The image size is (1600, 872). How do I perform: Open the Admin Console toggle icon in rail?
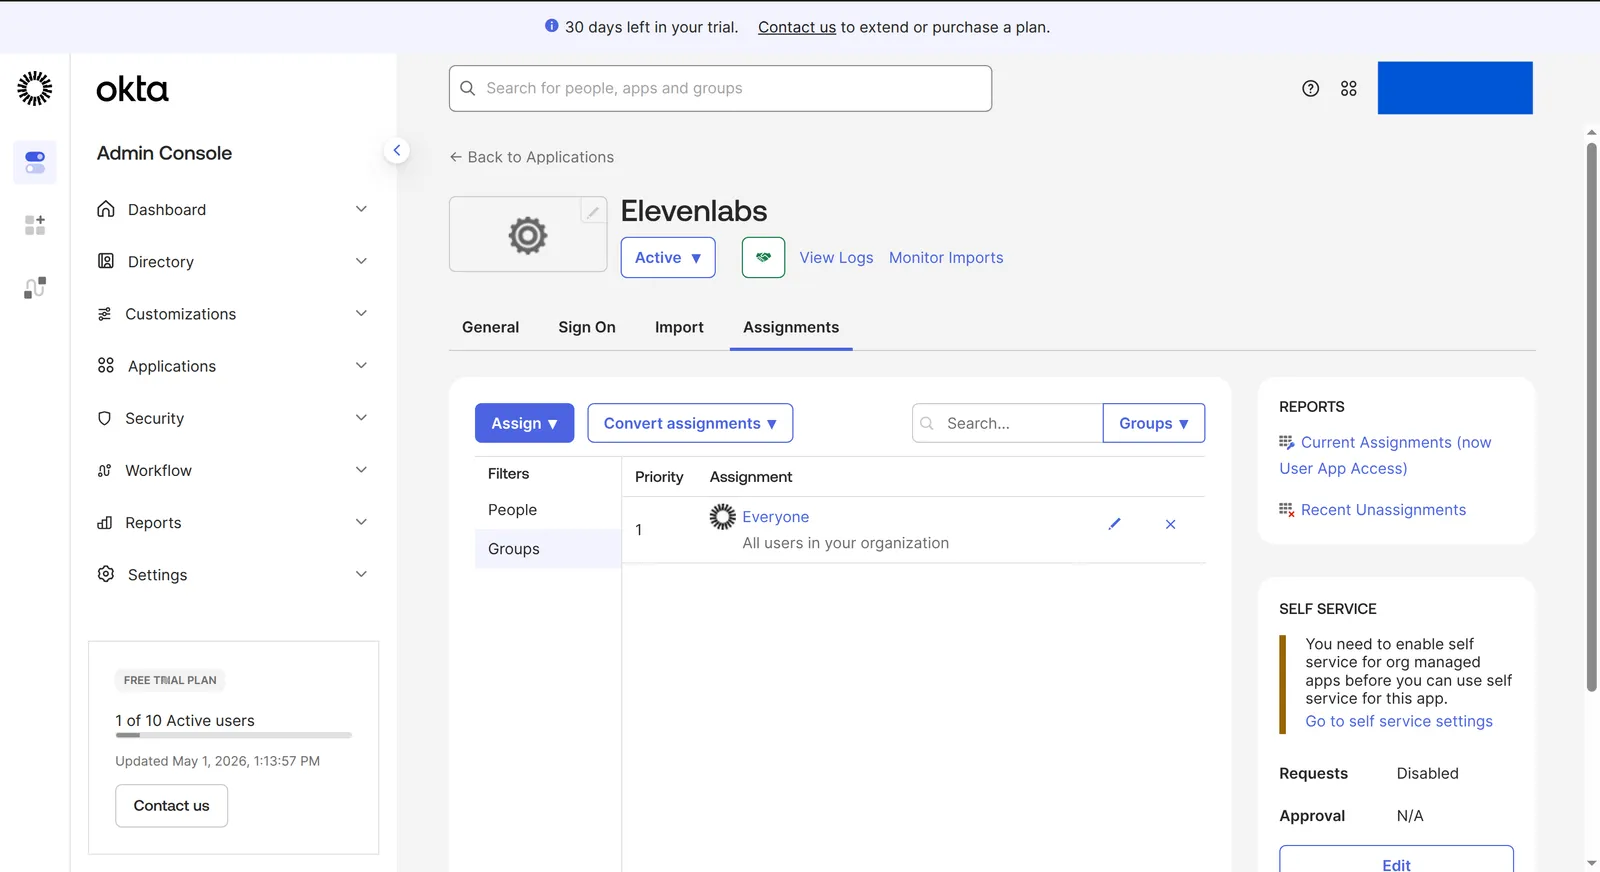(35, 162)
